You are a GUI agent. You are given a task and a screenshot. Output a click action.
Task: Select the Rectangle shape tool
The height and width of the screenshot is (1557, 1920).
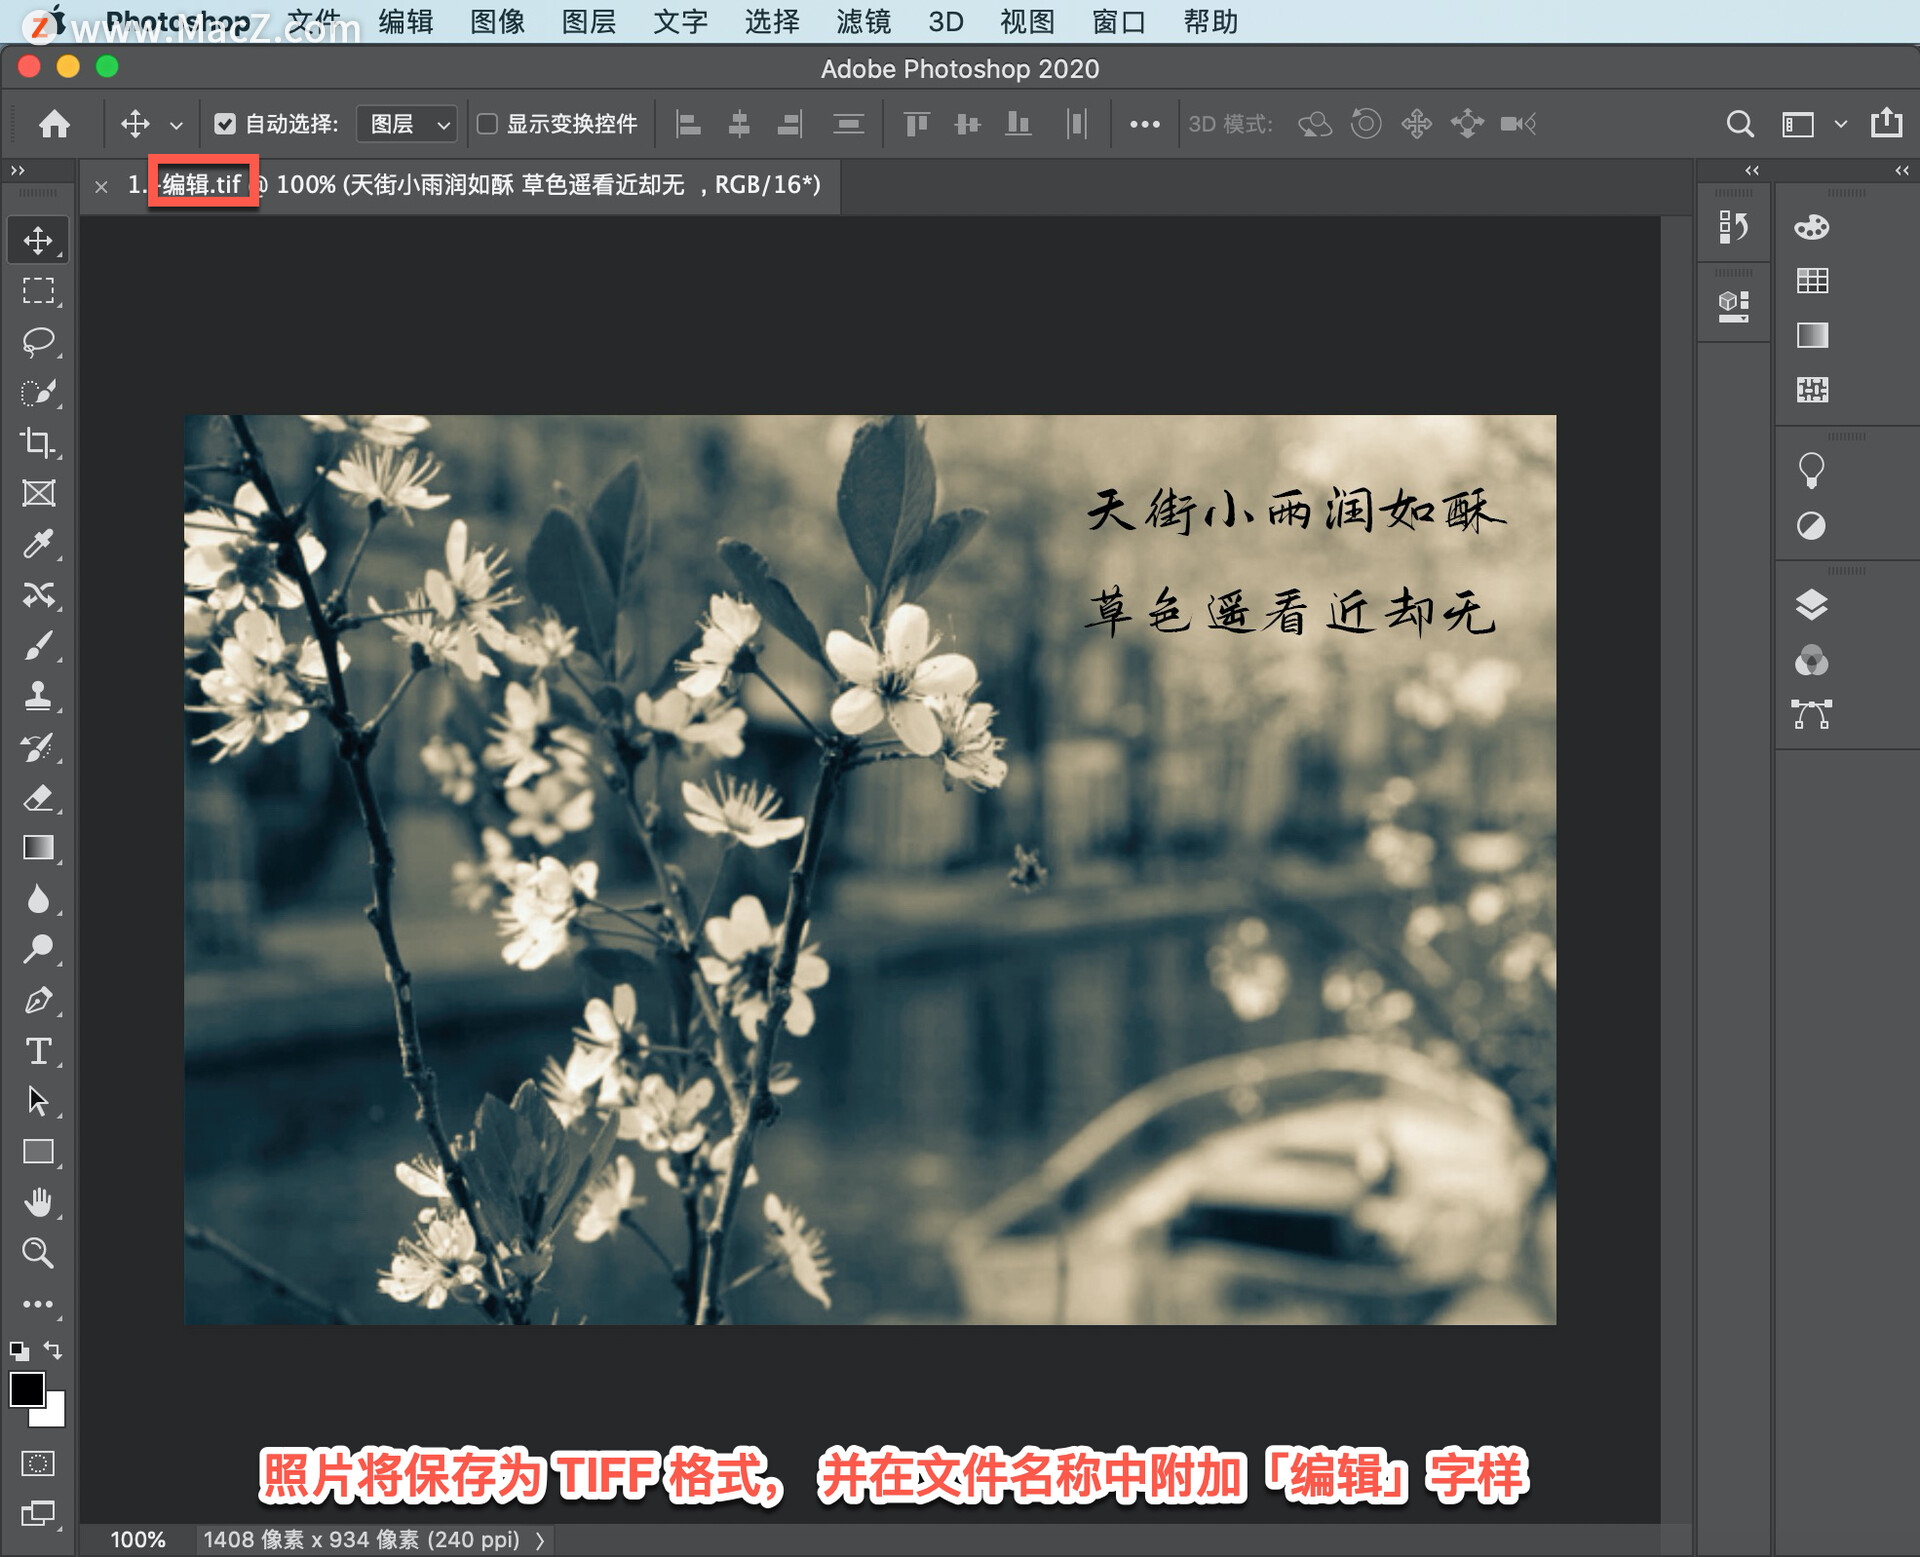coord(38,1152)
